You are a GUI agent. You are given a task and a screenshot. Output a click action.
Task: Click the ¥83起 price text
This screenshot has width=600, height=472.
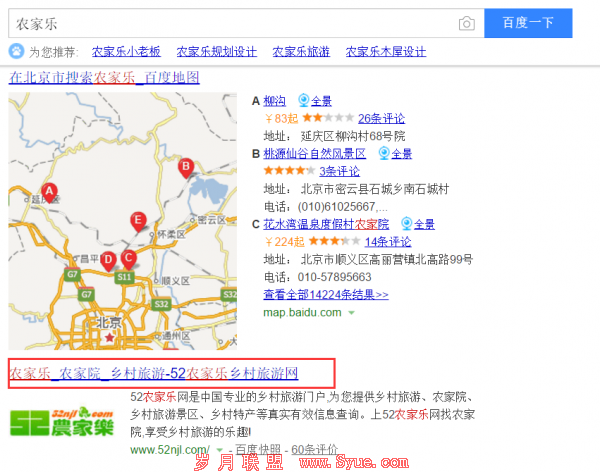click(x=281, y=119)
